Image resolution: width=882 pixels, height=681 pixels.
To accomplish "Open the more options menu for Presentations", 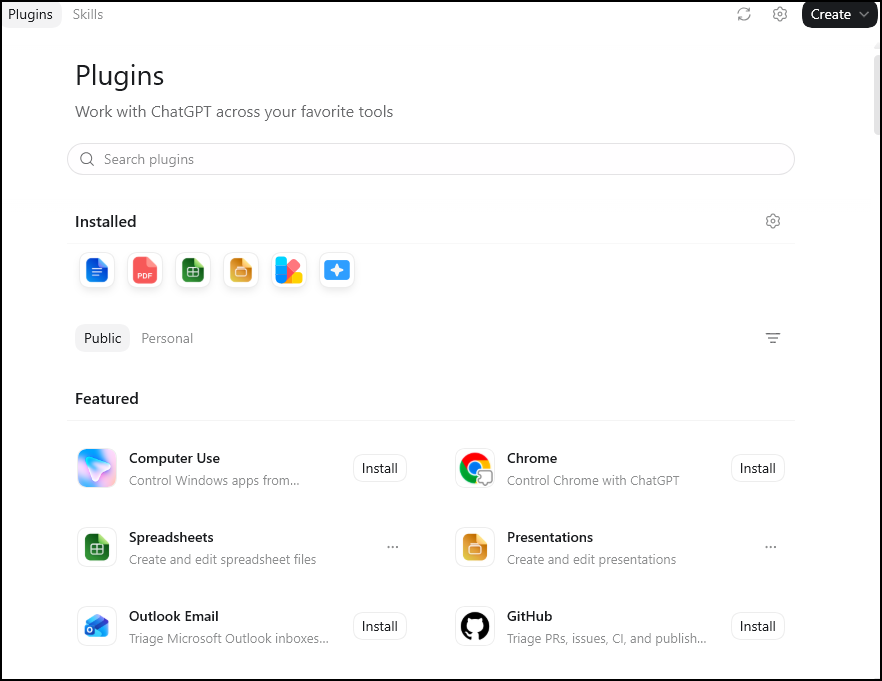I will click(x=771, y=547).
